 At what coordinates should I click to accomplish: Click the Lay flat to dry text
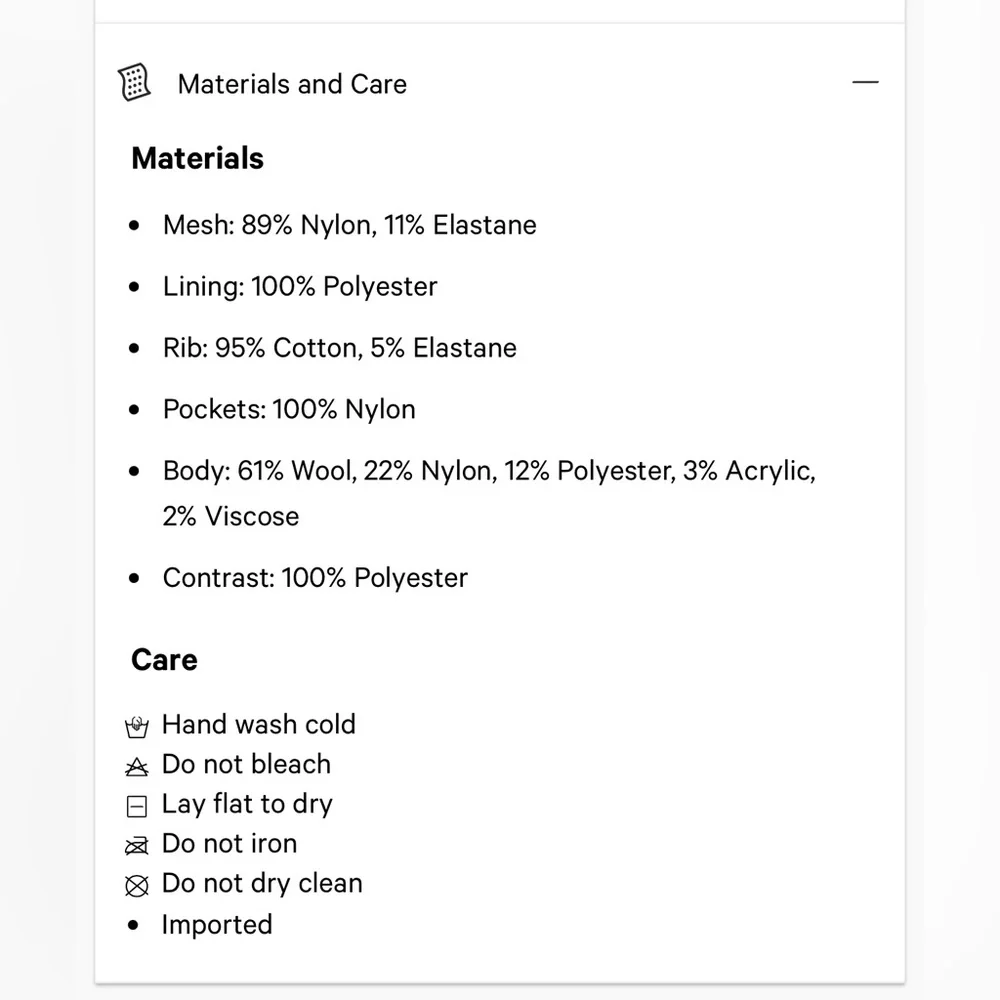click(247, 804)
